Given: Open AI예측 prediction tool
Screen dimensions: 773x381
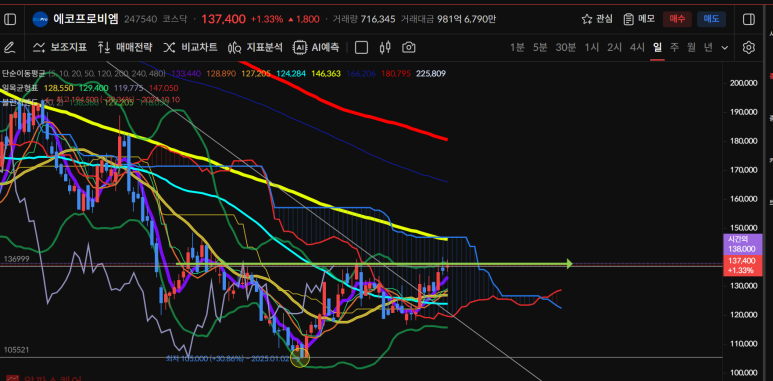Looking at the screenshot, I should coord(316,47).
